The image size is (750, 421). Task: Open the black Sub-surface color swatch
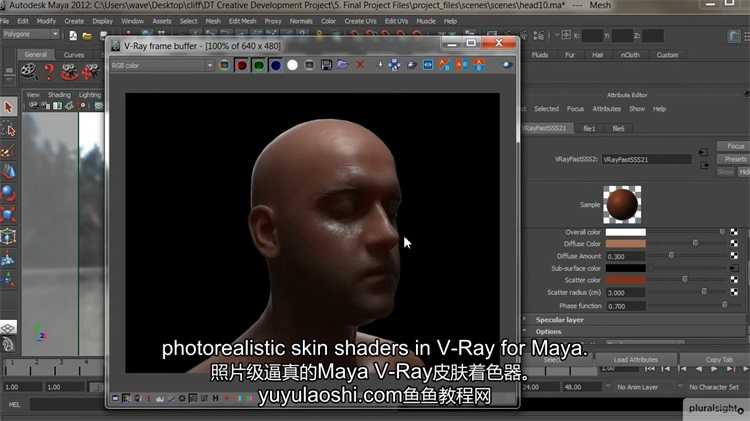pyautogui.click(x=626, y=268)
